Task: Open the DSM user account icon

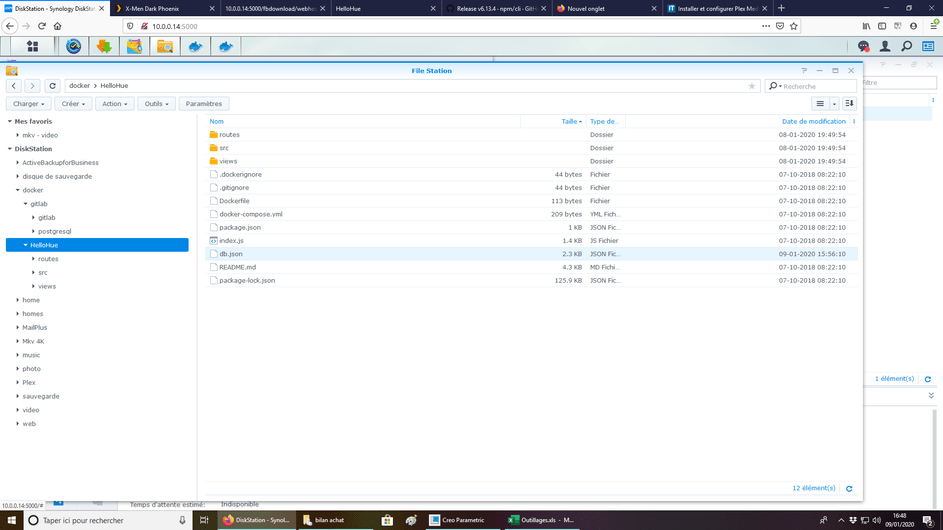Action: coord(885,46)
